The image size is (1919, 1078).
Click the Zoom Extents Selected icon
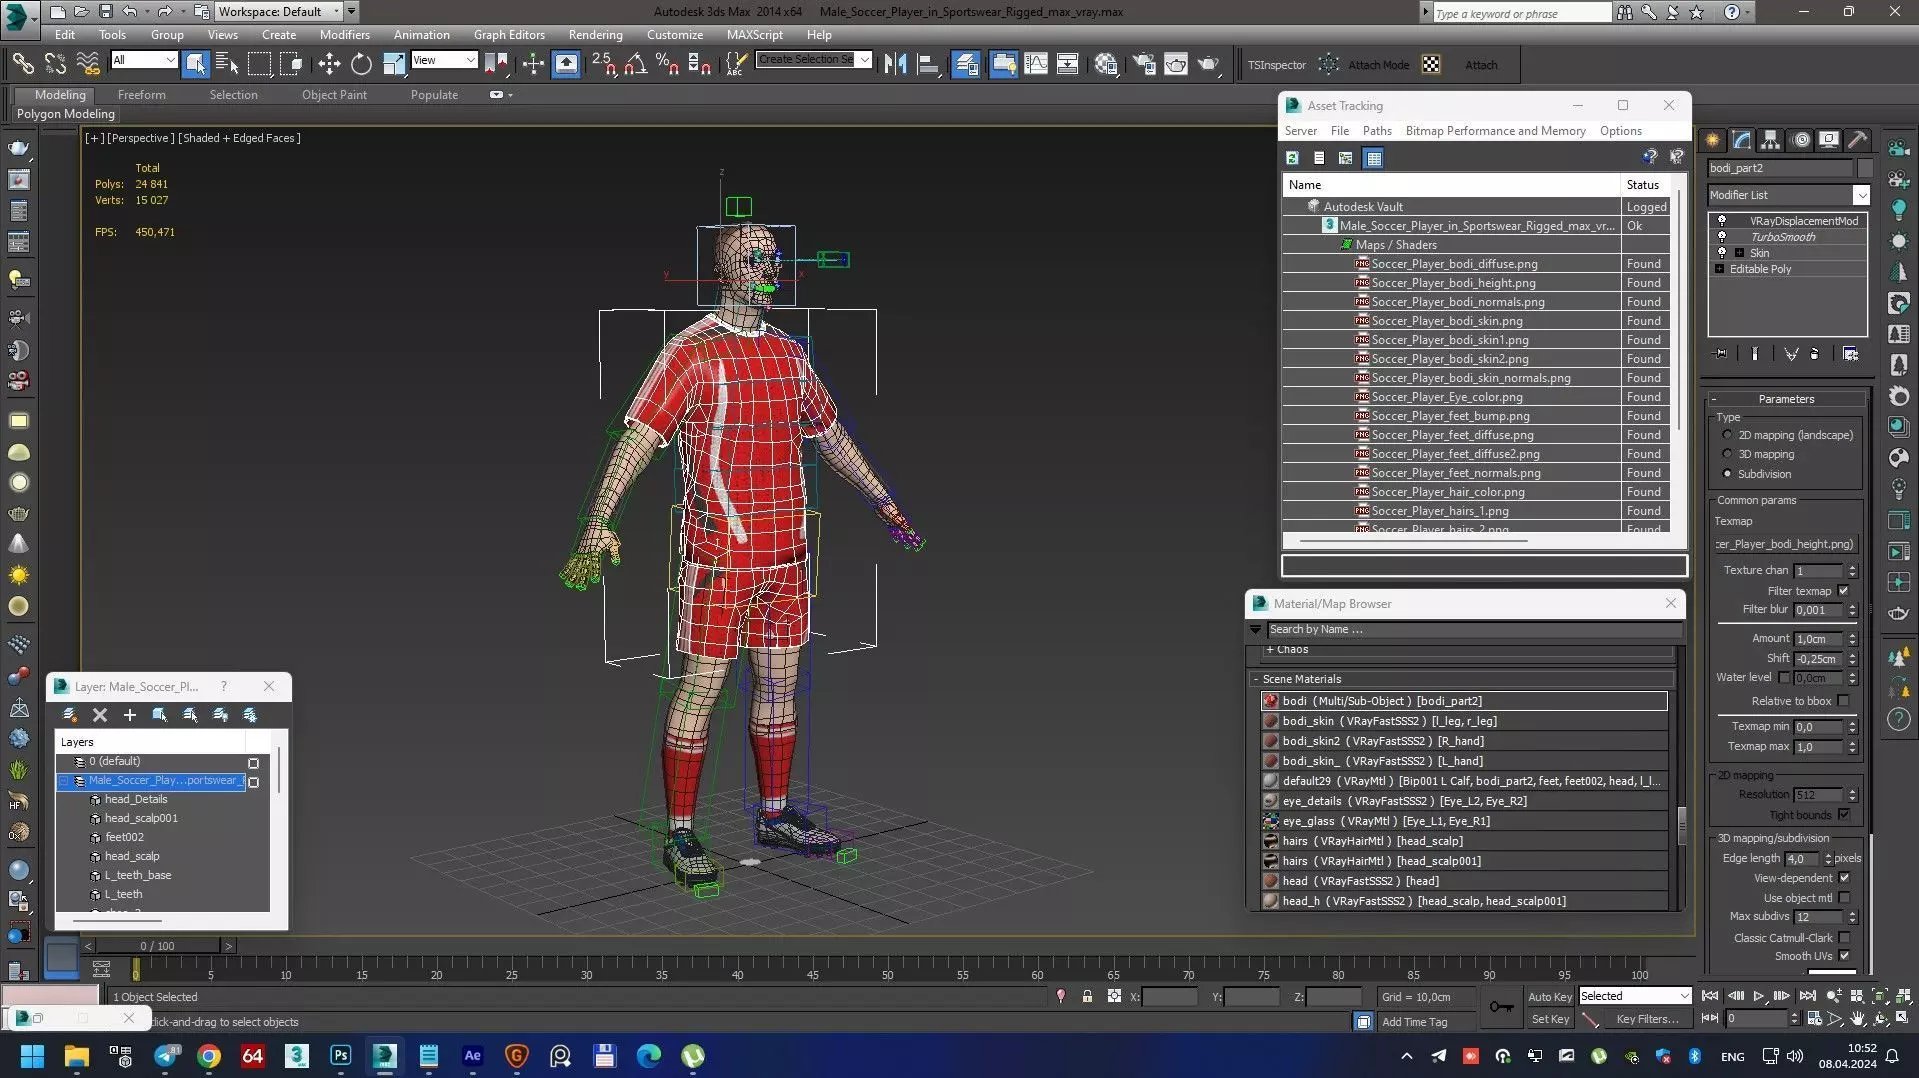(x=1881, y=997)
